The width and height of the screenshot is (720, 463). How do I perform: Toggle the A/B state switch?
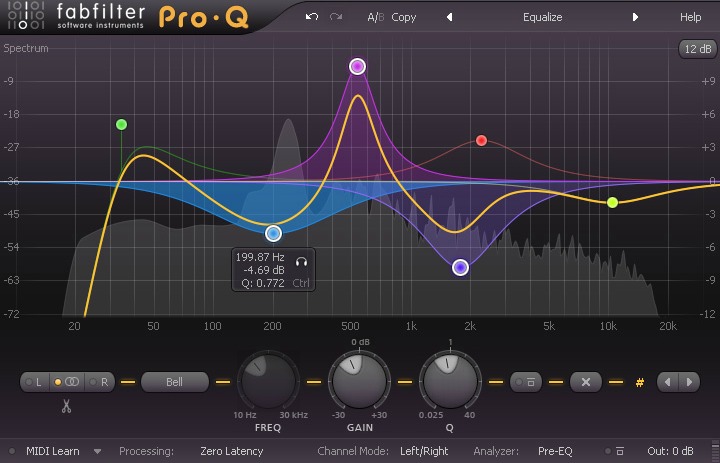(x=375, y=17)
